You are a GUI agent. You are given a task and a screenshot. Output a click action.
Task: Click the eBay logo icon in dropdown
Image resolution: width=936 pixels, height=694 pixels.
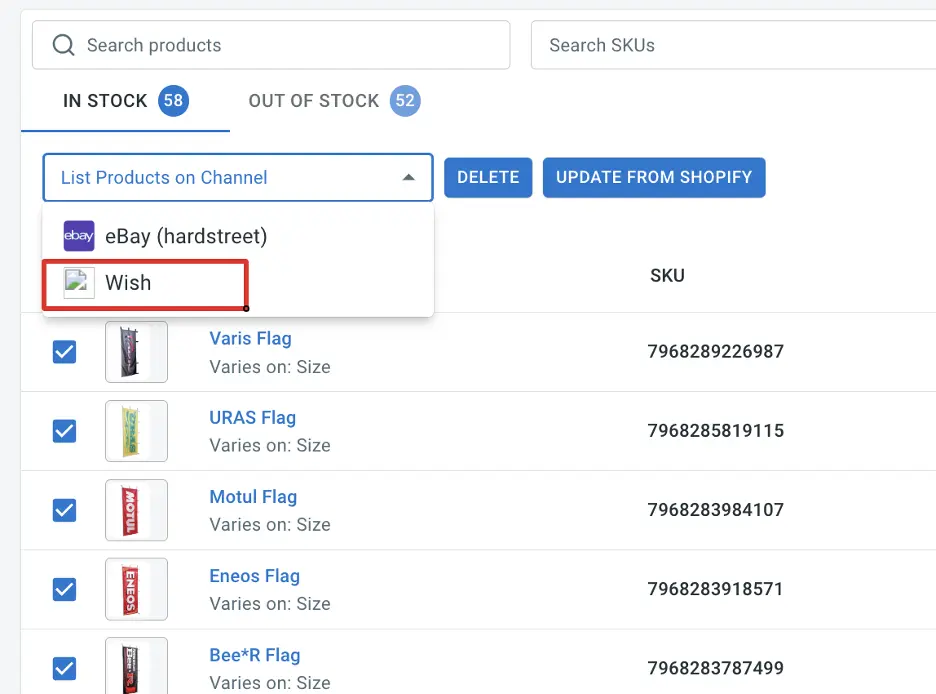pyautogui.click(x=79, y=236)
